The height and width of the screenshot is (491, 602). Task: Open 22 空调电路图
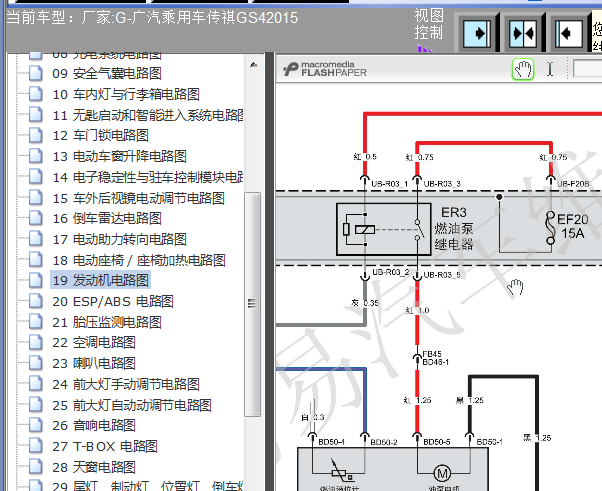(94, 342)
